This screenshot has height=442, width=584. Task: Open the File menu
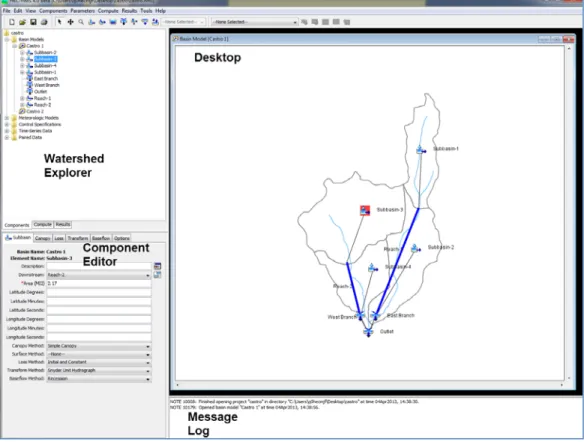[x=7, y=11]
